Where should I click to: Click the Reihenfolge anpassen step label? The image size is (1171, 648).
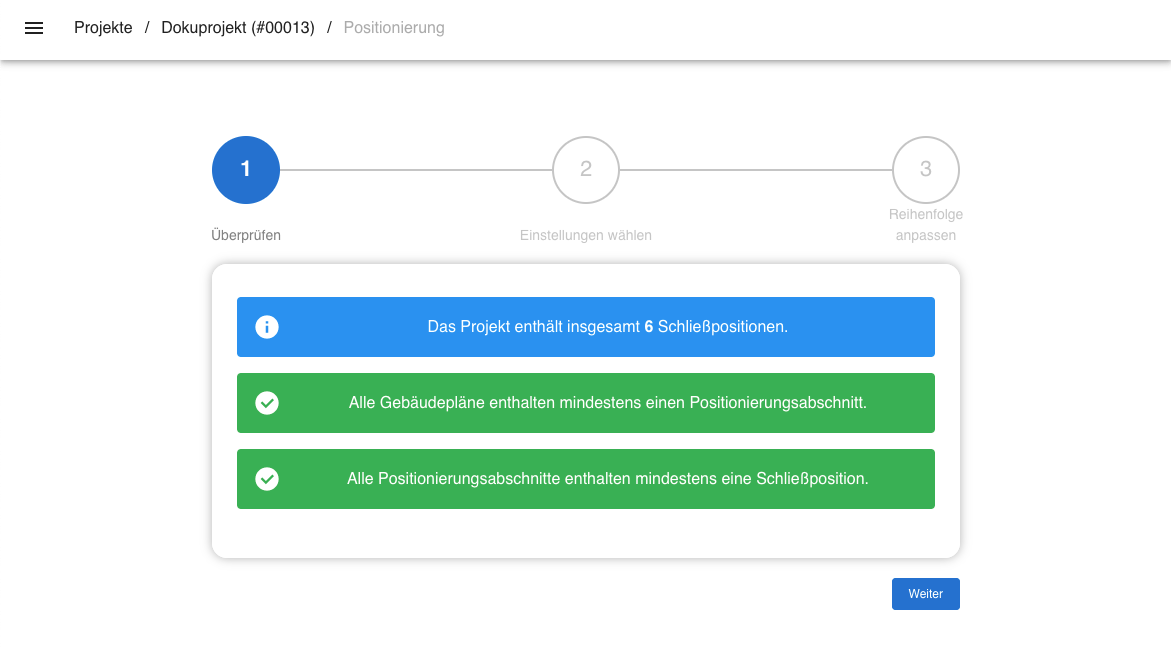925,224
